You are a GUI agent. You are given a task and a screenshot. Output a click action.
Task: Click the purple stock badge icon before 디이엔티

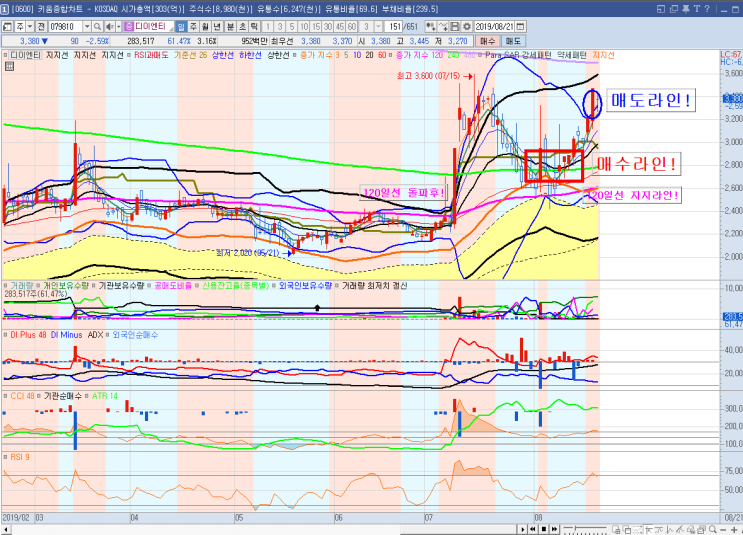pyautogui.click(x=129, y=27)
